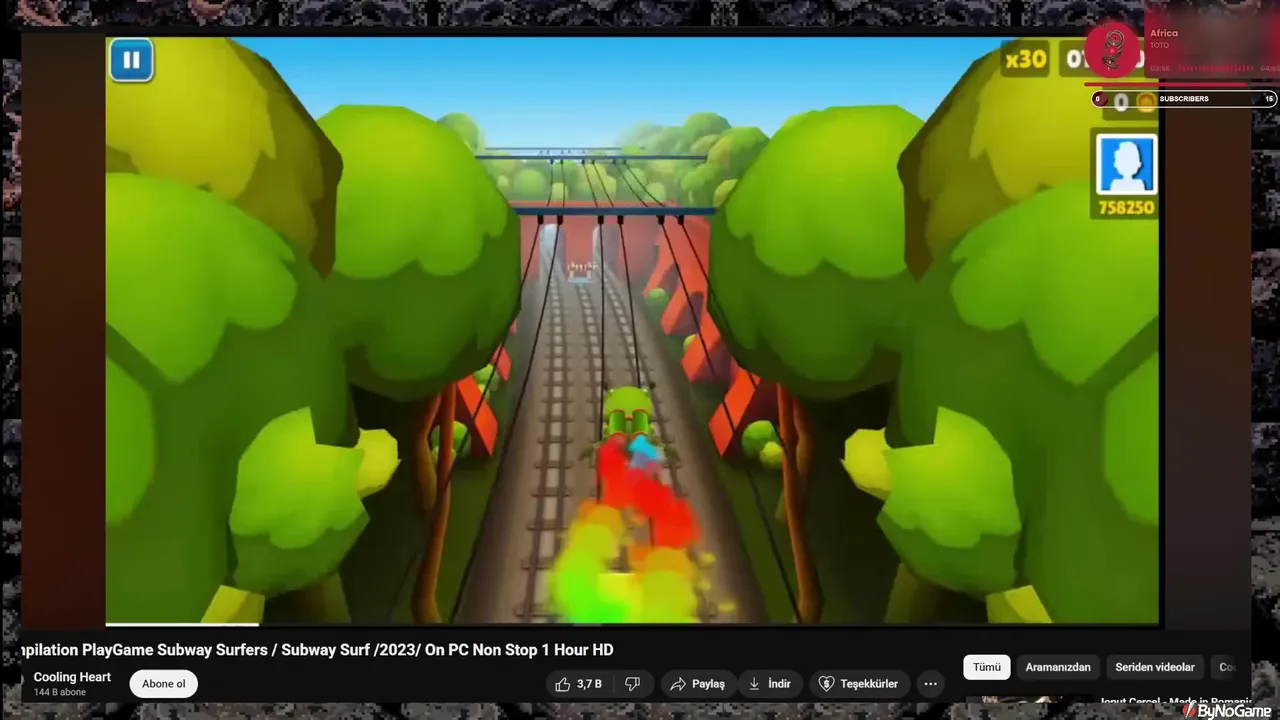Select the Tümü filter chip
The image size is (1280, 720).
(987, 667)
